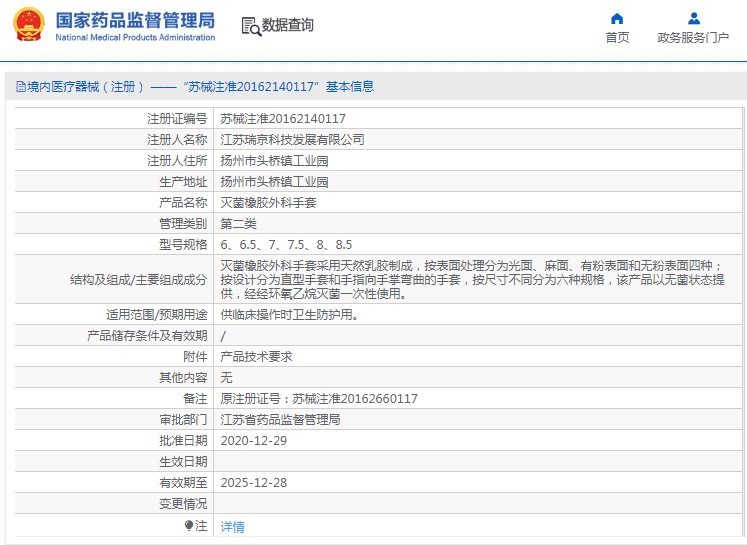Click the 审批部门 label
This screenshot has width=747, height=545.
click(183, 420)
